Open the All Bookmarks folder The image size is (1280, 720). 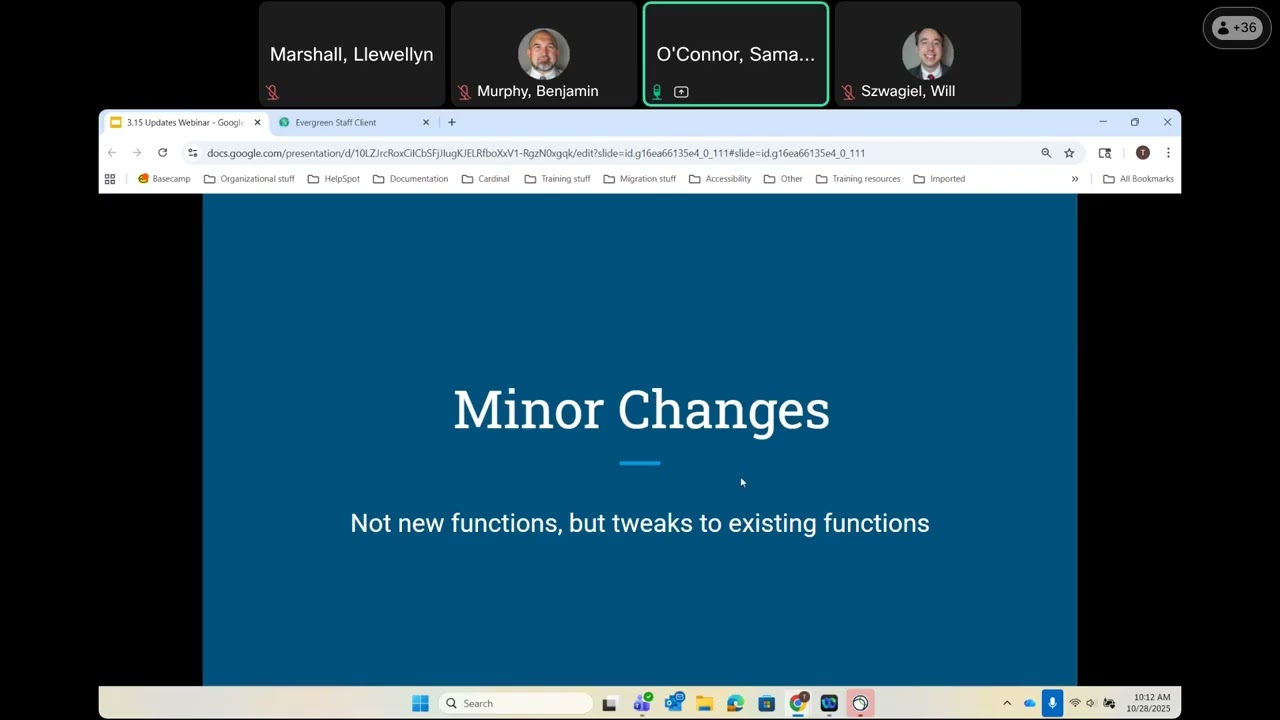[x=1138, y=179]
